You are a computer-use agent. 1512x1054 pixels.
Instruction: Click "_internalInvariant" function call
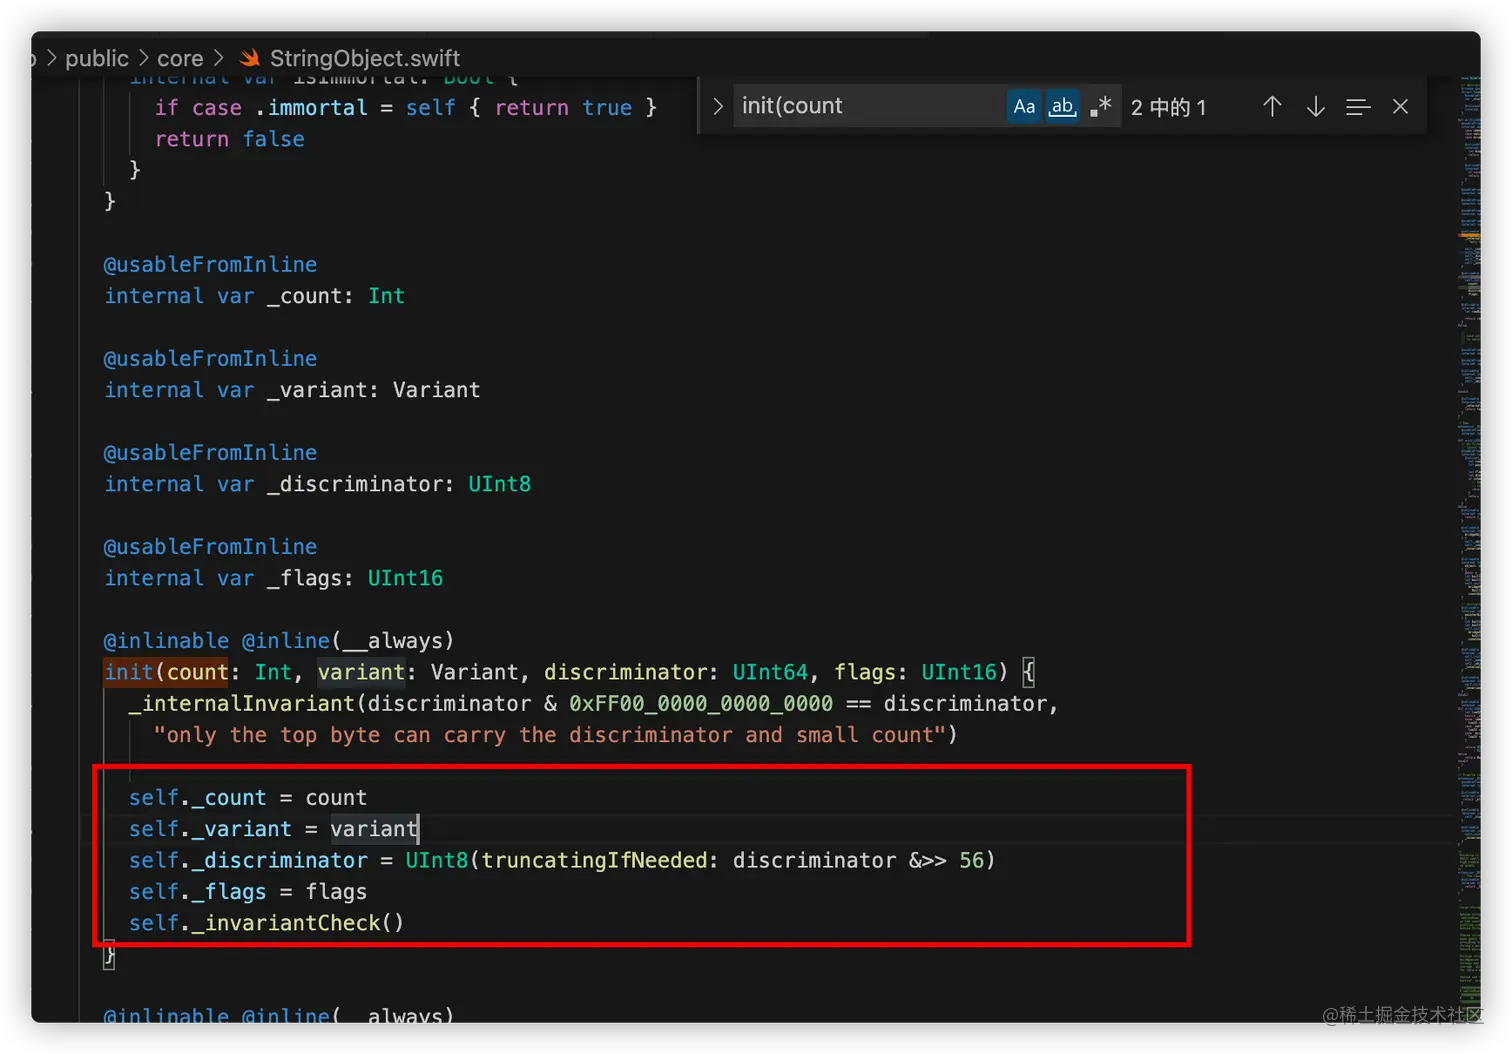tap(242, 704)
